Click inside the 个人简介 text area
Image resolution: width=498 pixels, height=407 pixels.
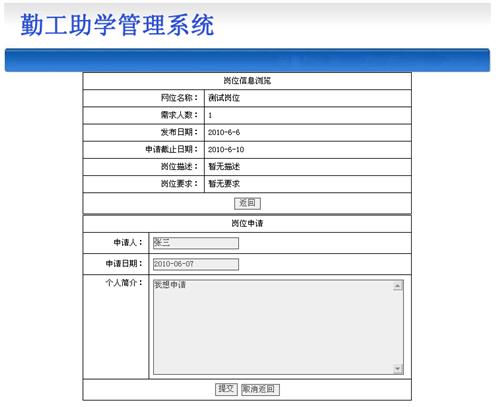click(273, 327)
